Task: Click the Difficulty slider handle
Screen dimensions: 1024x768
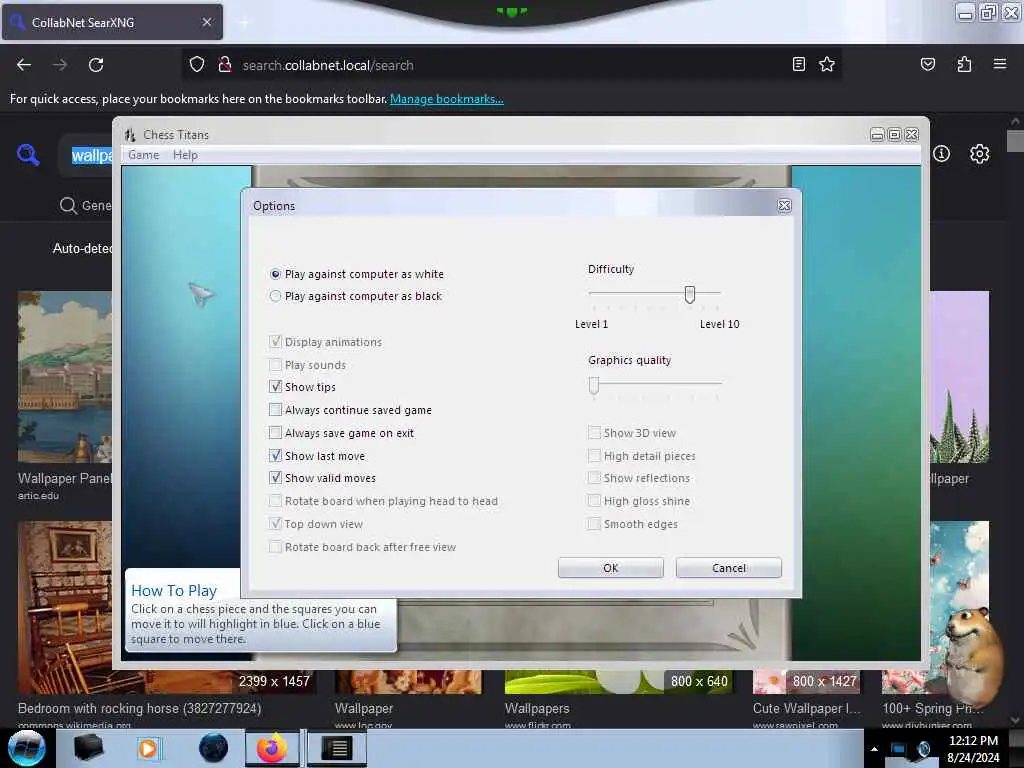Action: (690, 295)
